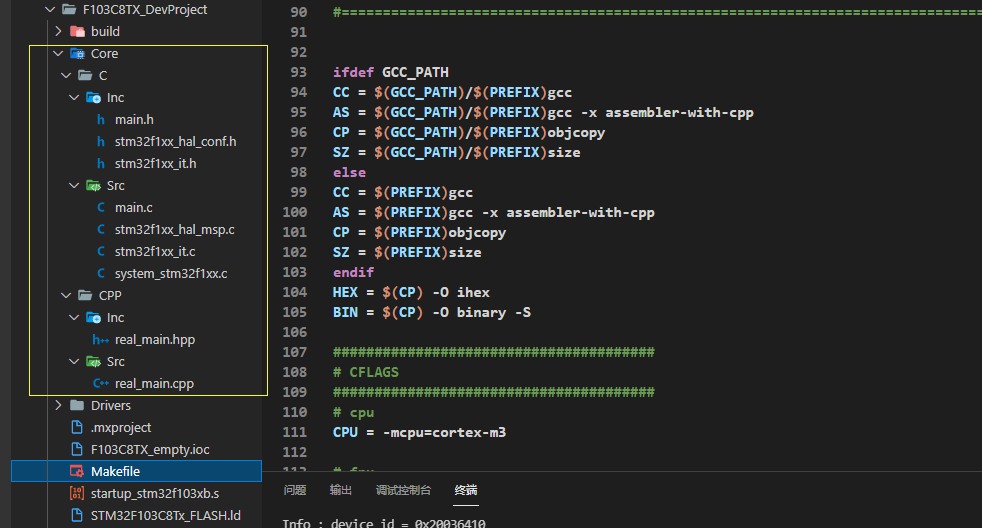
Task: Collapse the F103C8TX_DevProject root folder
Action: tap(50, 9)
